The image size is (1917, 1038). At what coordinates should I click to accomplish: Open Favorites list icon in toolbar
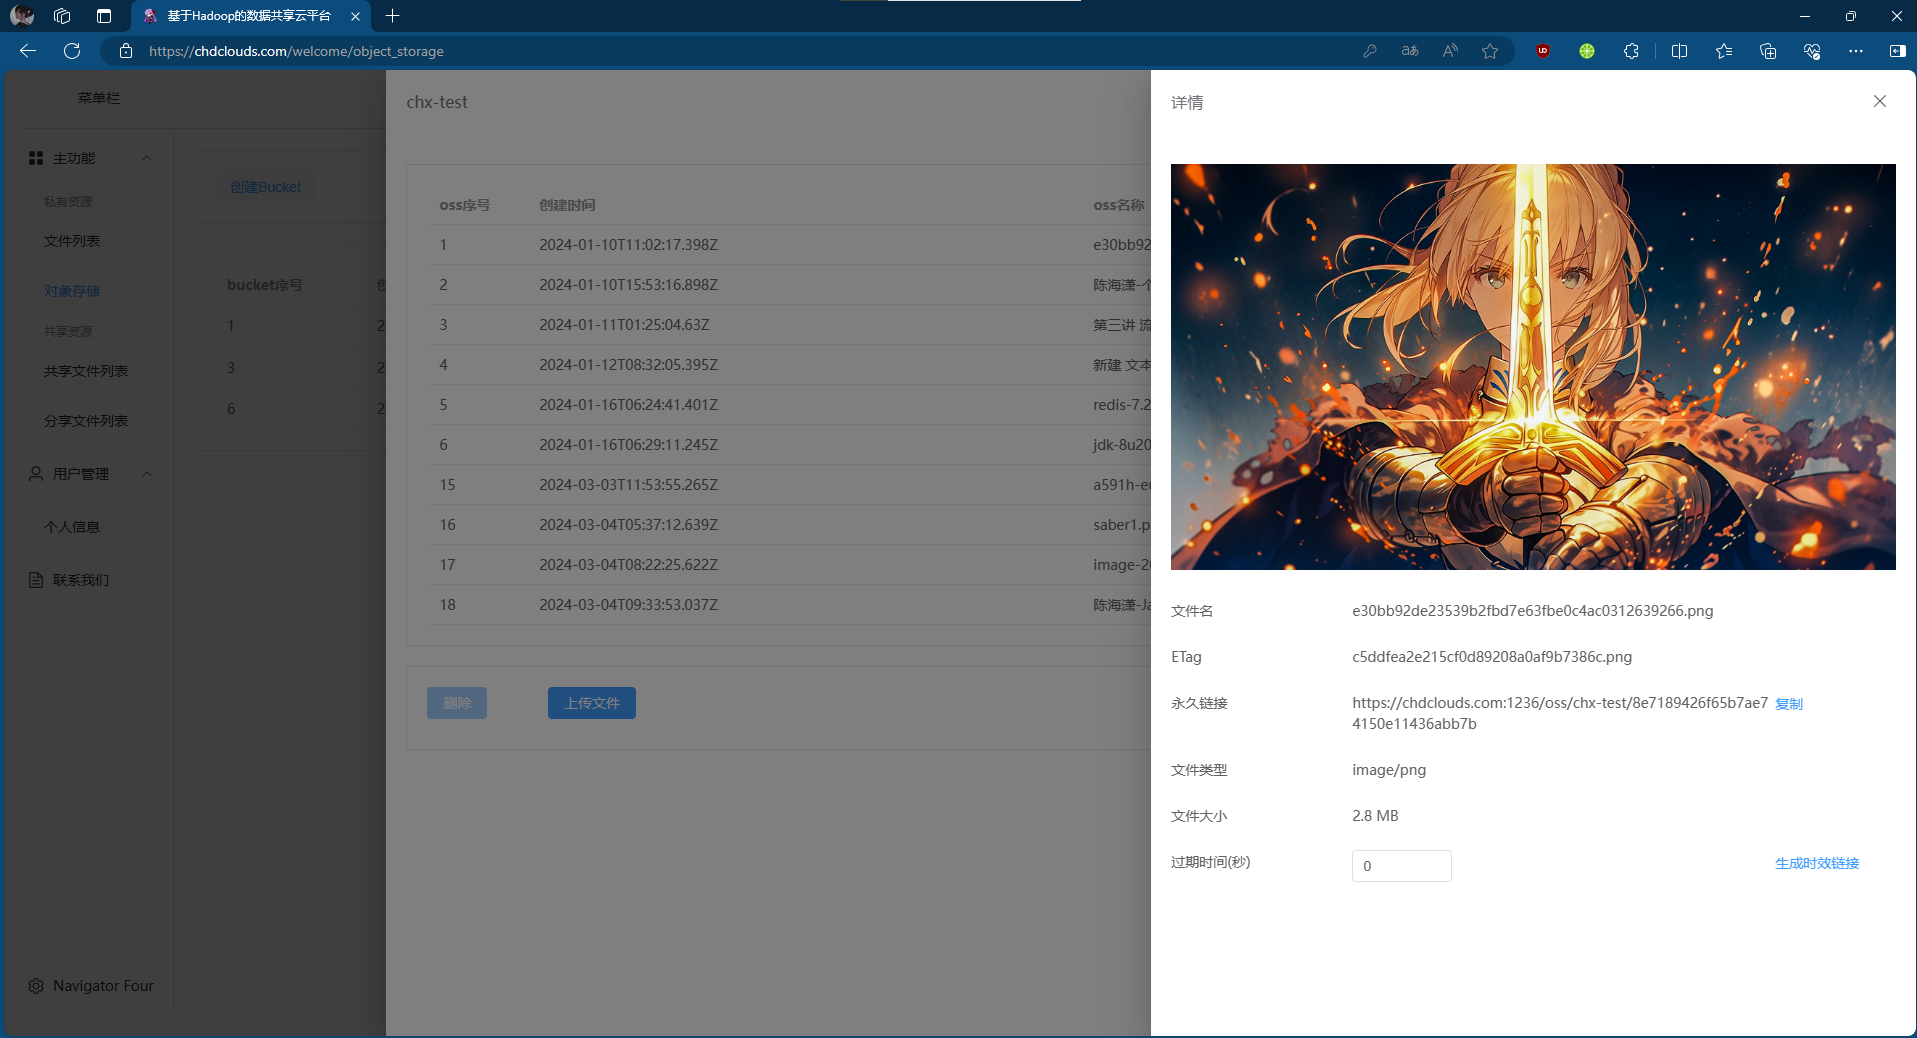point(1723,51)
